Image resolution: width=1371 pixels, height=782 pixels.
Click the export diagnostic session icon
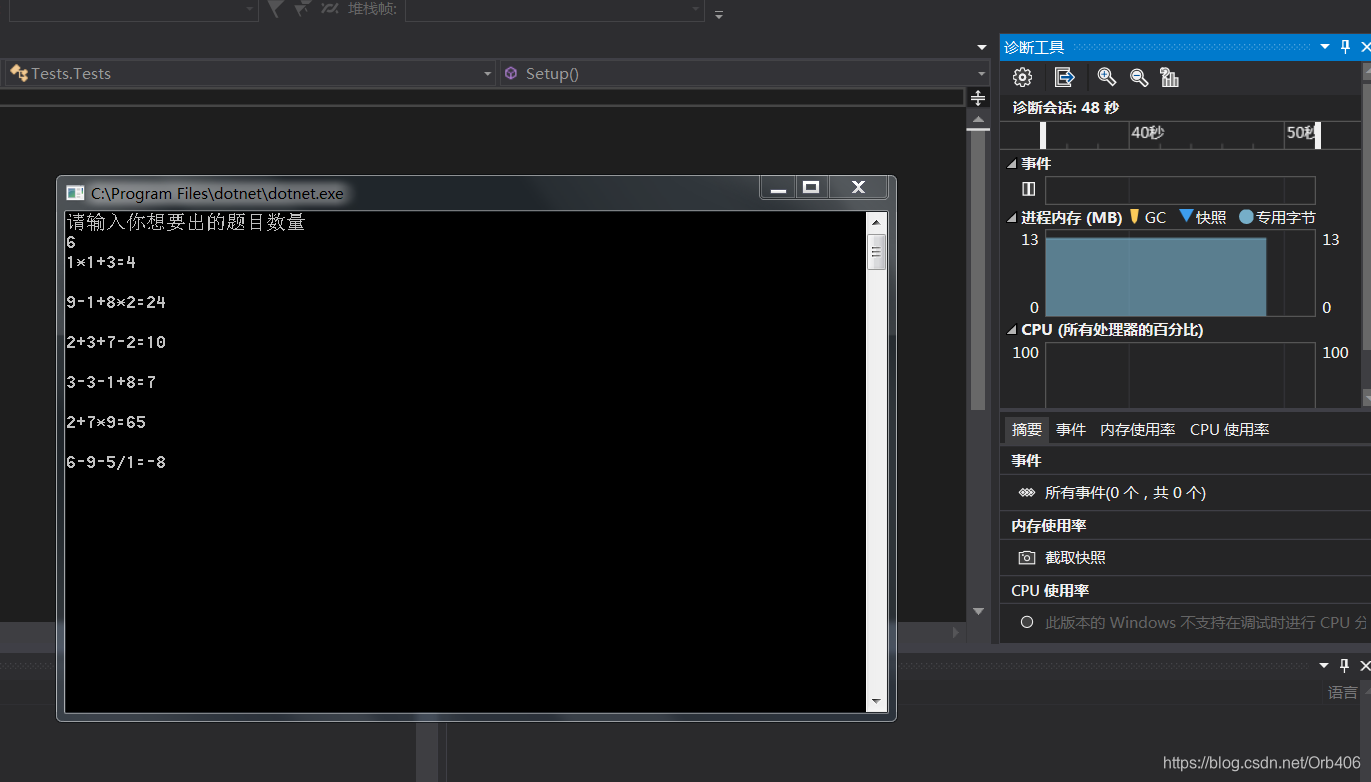tap(1065, 77)
